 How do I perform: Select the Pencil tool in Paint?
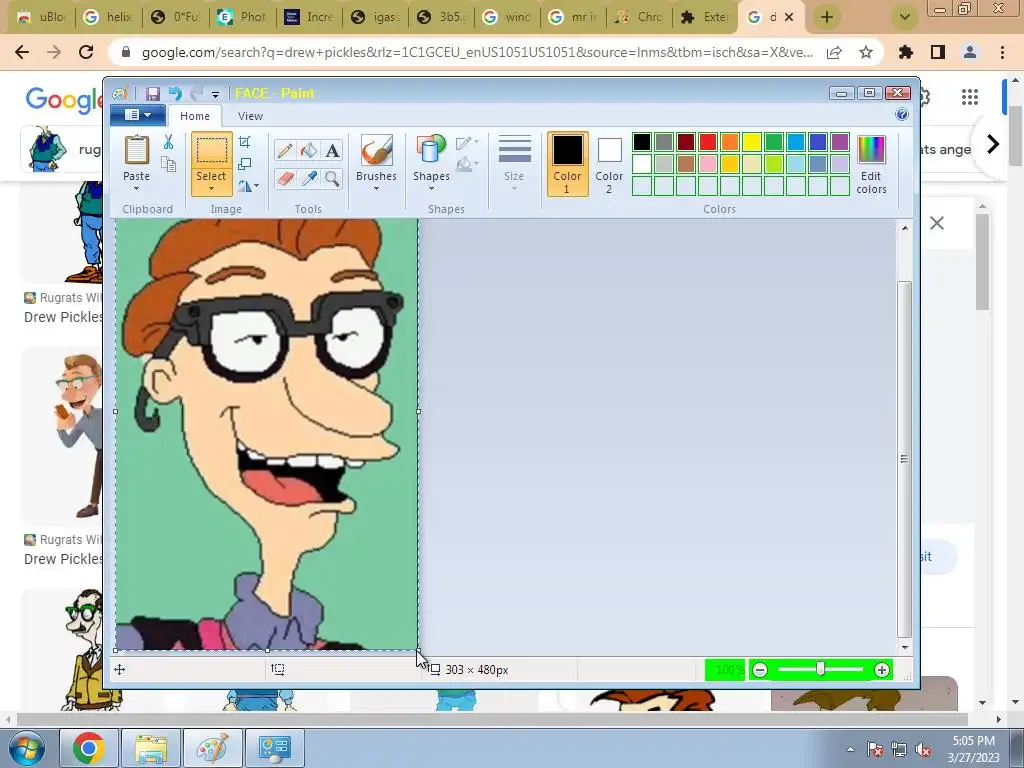285,151
